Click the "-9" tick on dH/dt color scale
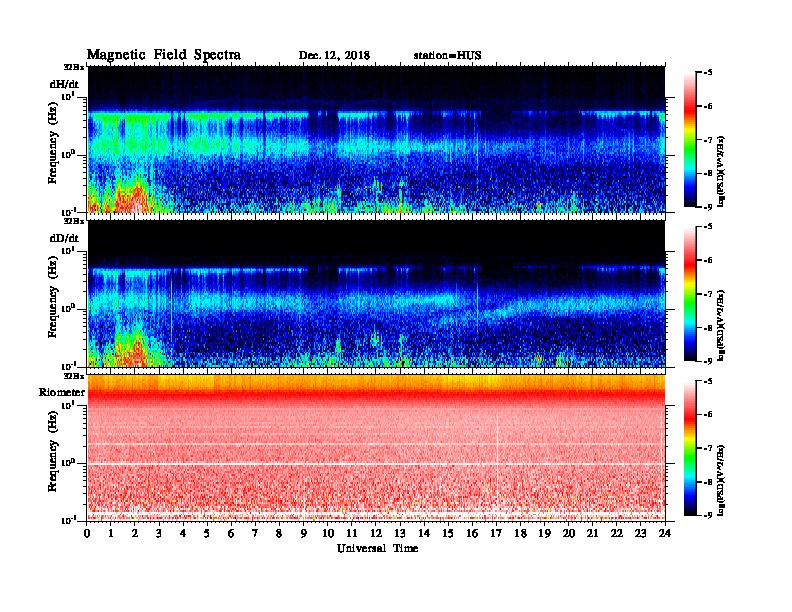 click(x=707, y=207)
